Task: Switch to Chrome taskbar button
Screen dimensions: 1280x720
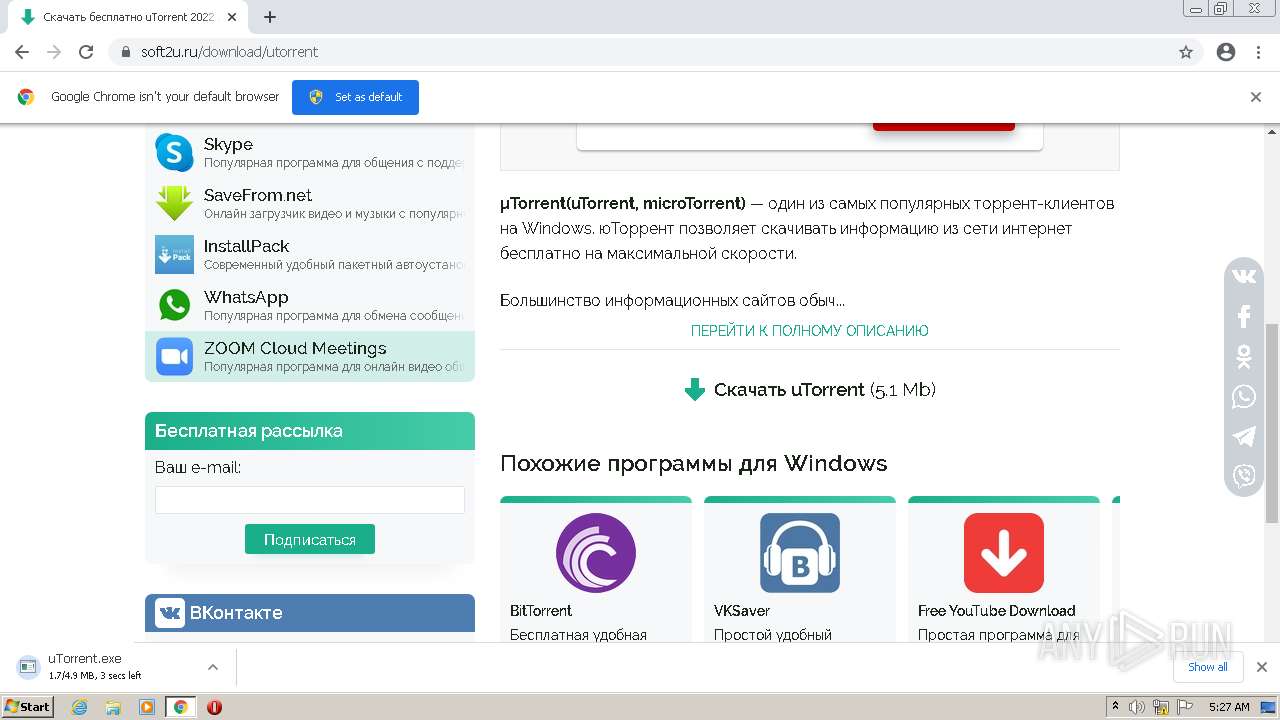Action: pos(181,707)
